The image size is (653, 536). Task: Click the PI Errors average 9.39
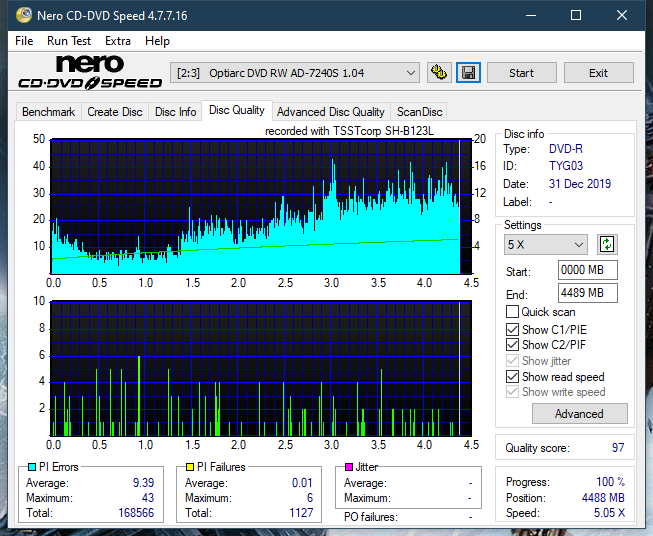(x=143, y=483)
